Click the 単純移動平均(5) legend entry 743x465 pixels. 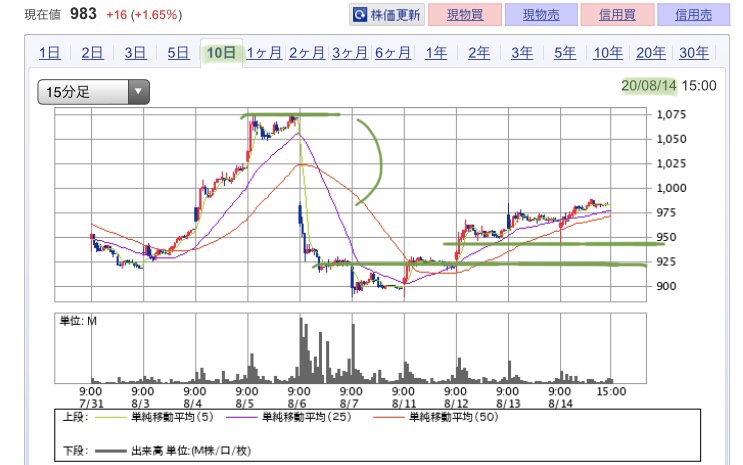(154, 417)
